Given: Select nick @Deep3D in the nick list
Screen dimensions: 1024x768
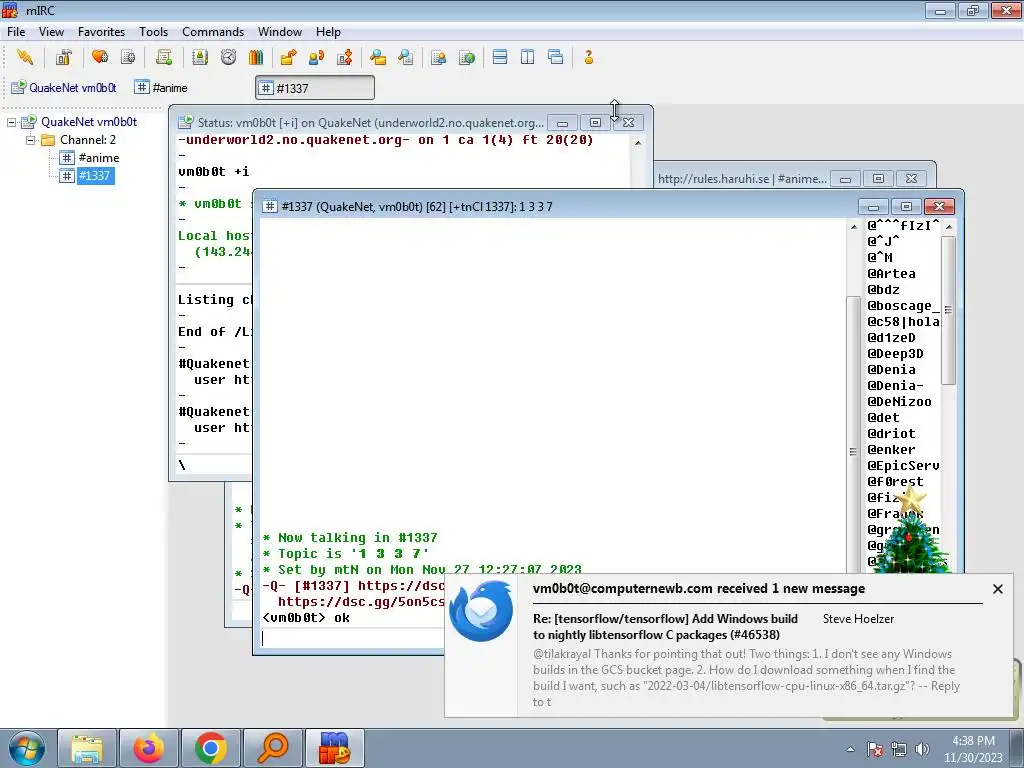Looking at the screenshot, I should point(895,353).
